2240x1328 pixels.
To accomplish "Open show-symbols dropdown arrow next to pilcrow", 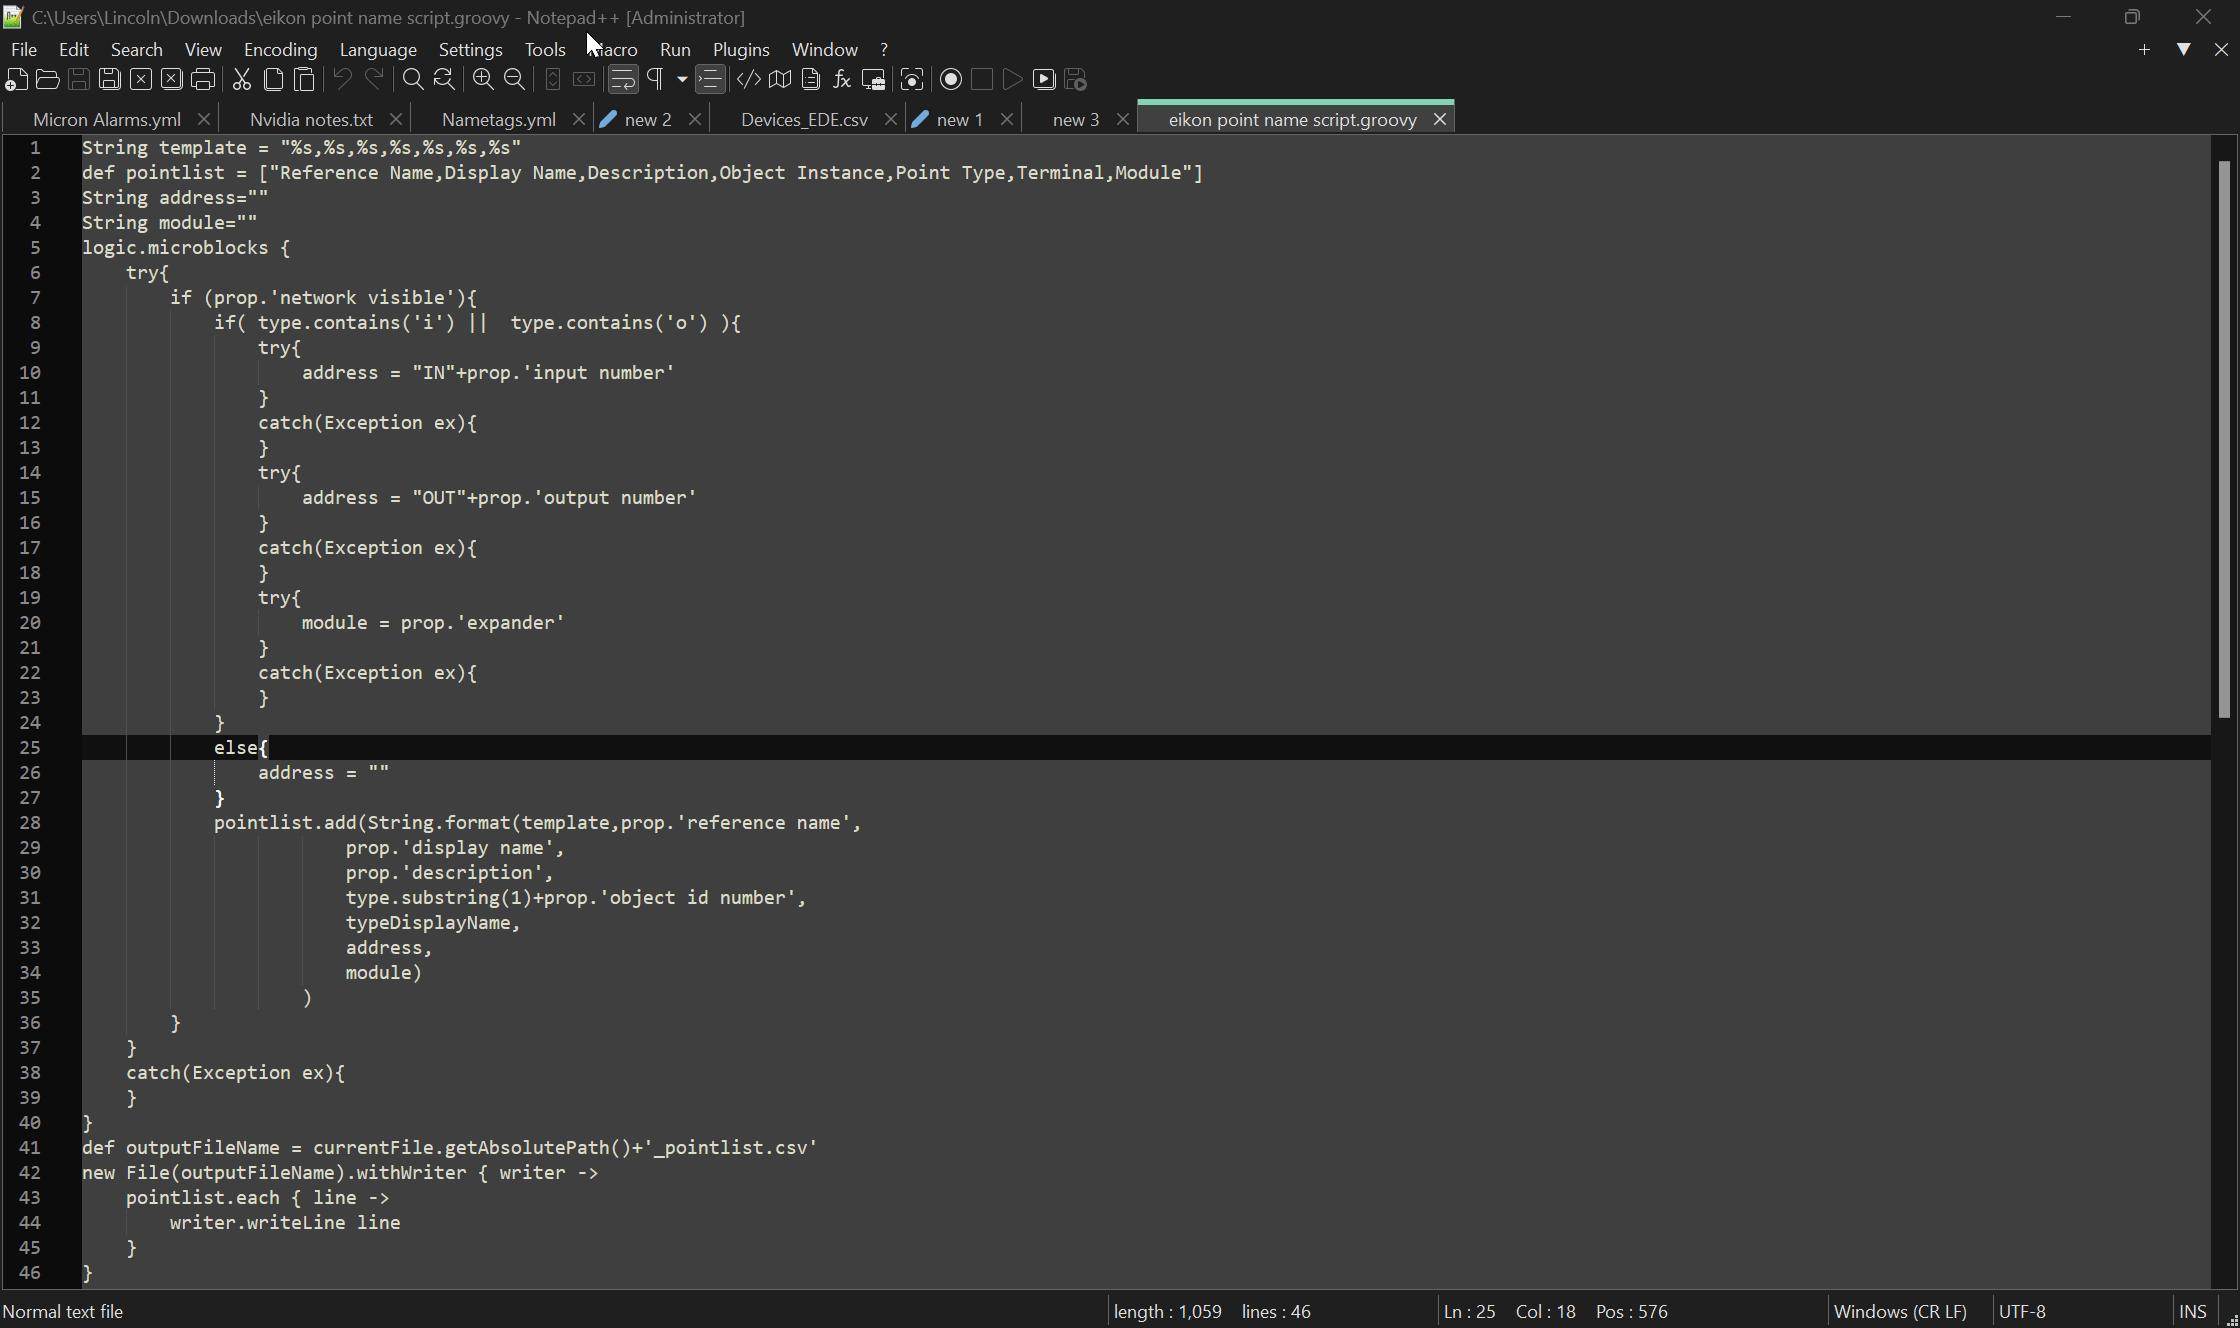I will 682,80.
